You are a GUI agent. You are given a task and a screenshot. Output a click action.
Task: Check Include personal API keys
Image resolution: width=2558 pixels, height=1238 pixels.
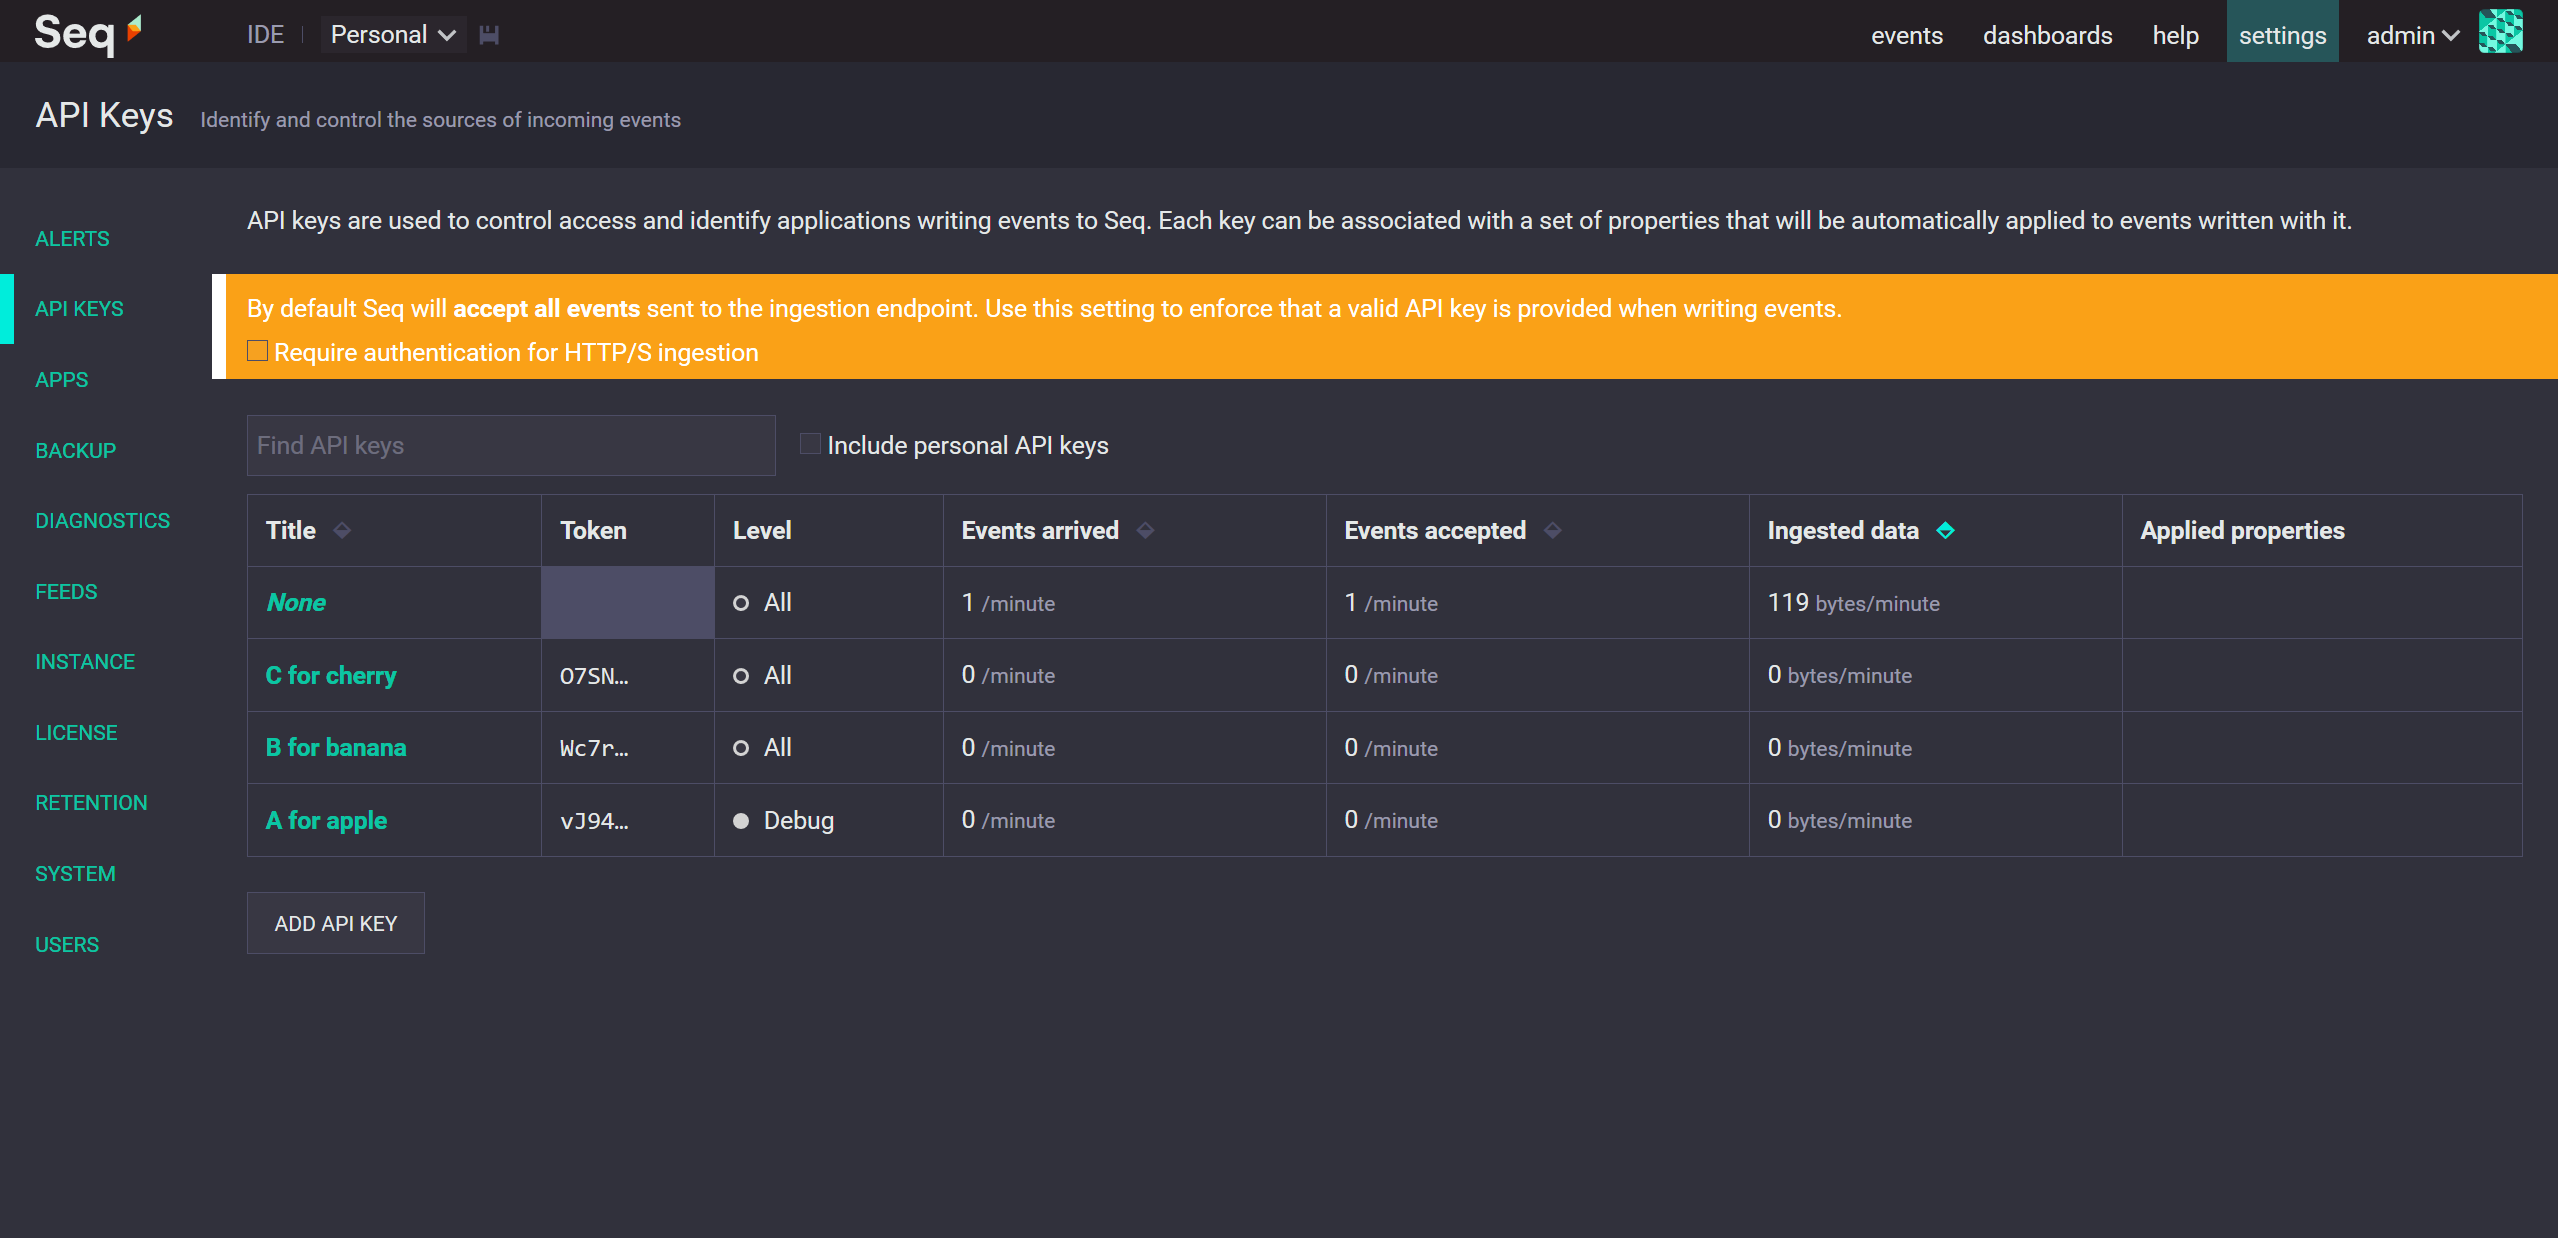click(810, 444)
